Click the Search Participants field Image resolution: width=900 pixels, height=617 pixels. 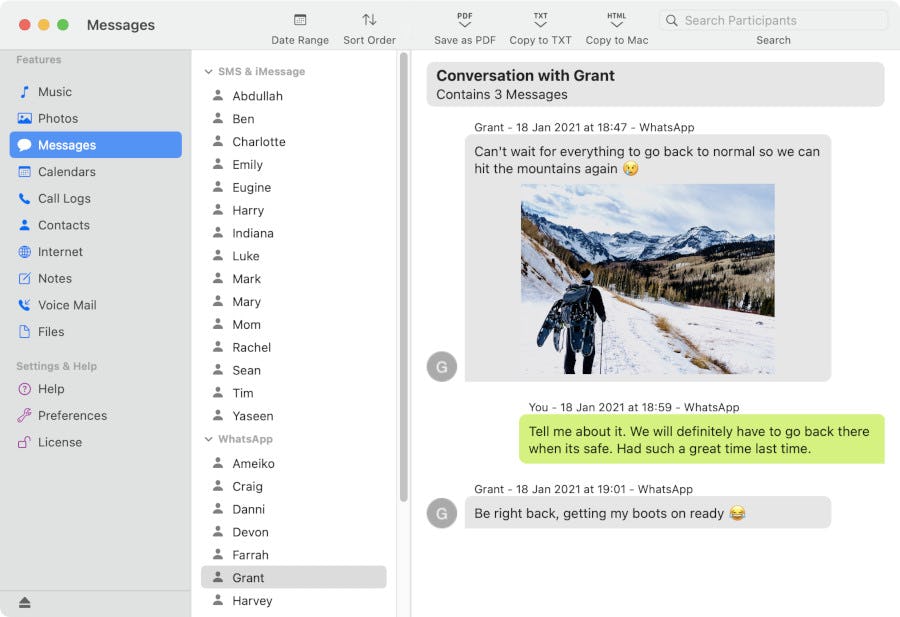[x=772, y=20]
